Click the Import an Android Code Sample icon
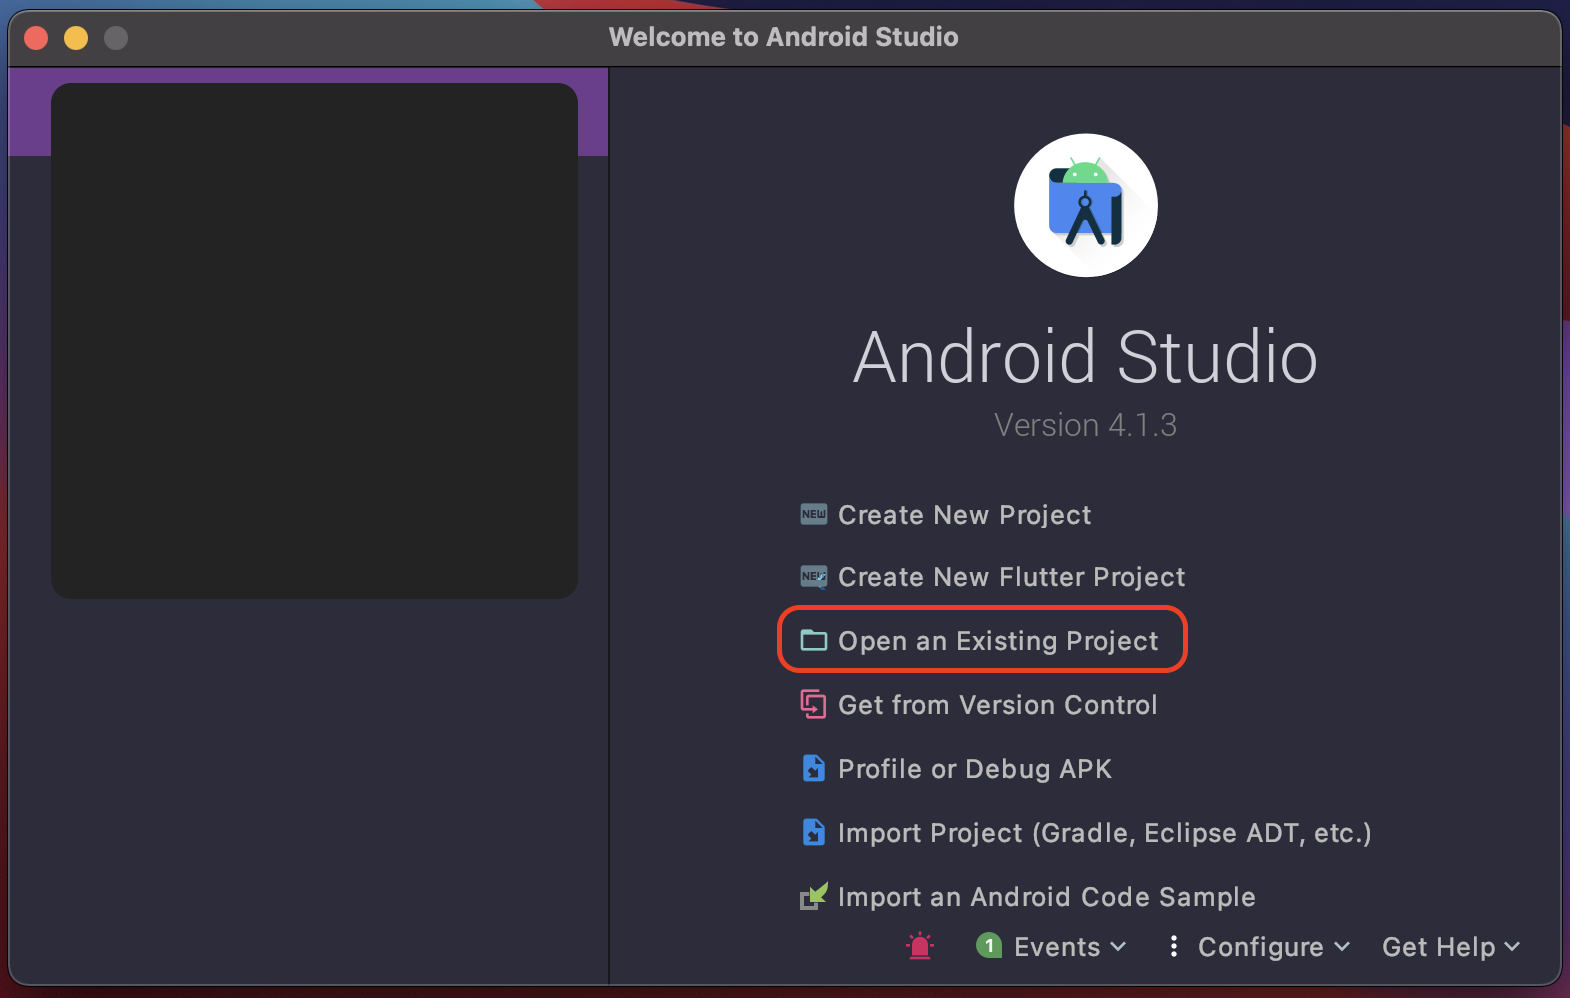Viewport: 1570px width, 998px height. click(813, 896)
